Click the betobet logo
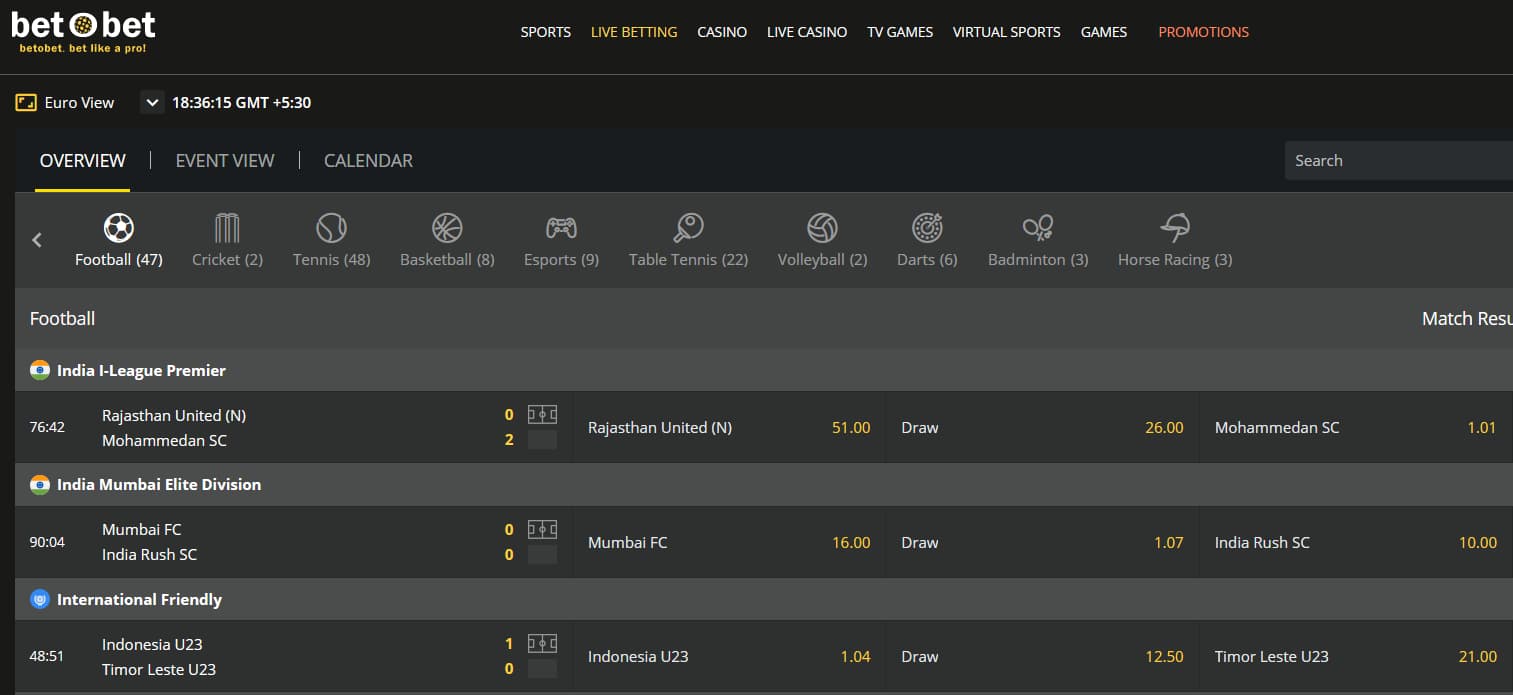Viewport: 1513px width, 695px height. point(84,32)
